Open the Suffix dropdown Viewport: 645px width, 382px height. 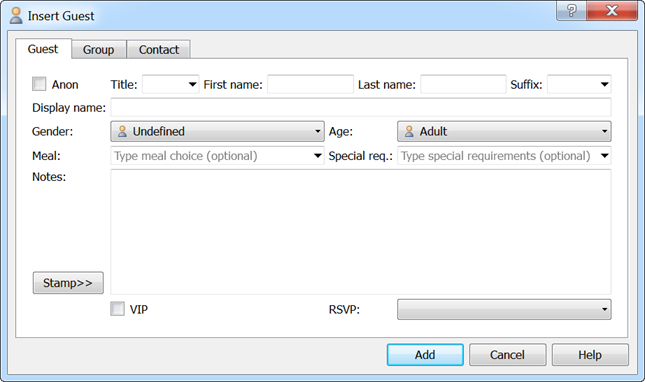tap(579, 84)
